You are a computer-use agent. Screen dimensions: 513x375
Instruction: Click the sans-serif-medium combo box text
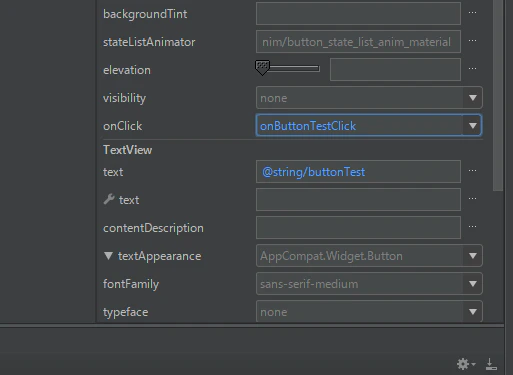309,284
